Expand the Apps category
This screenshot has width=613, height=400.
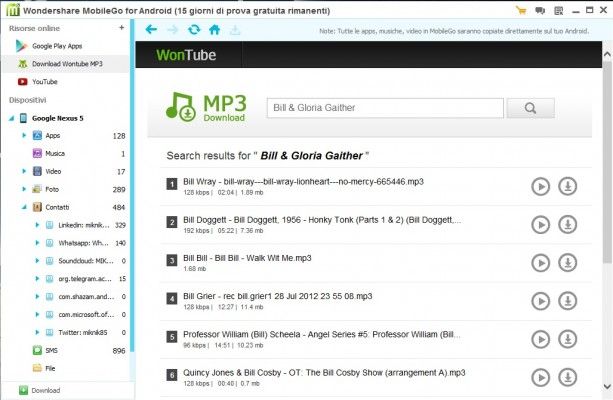[x=24, y=135]
